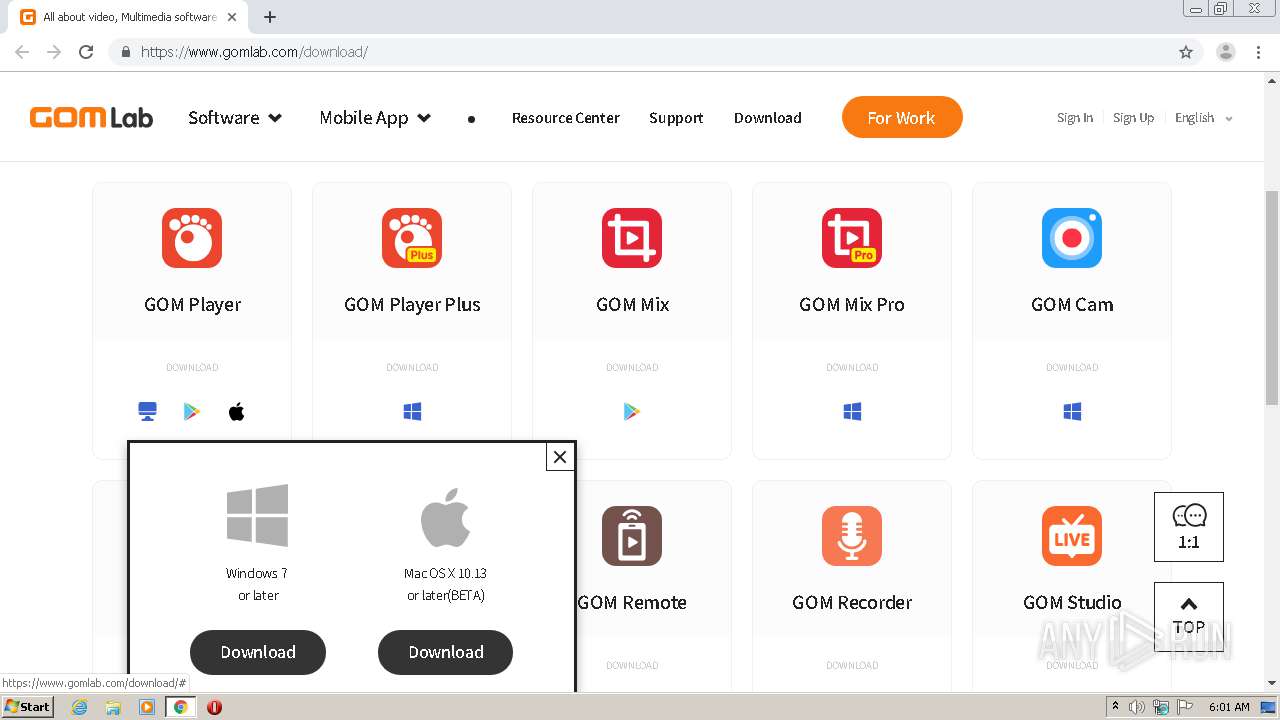Viewport: 1280px width, 720px height.
Task: Expand the Software dropdown menu
Action: (235, 118)
